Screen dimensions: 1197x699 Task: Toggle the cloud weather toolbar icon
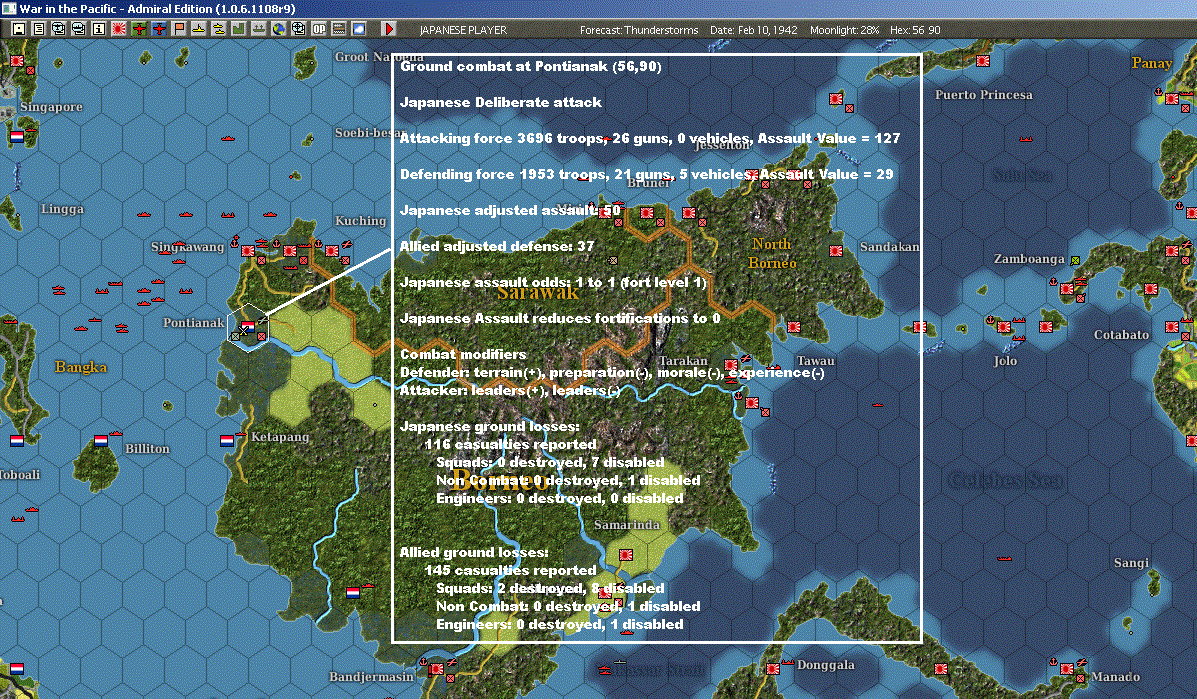coord(358,29)
